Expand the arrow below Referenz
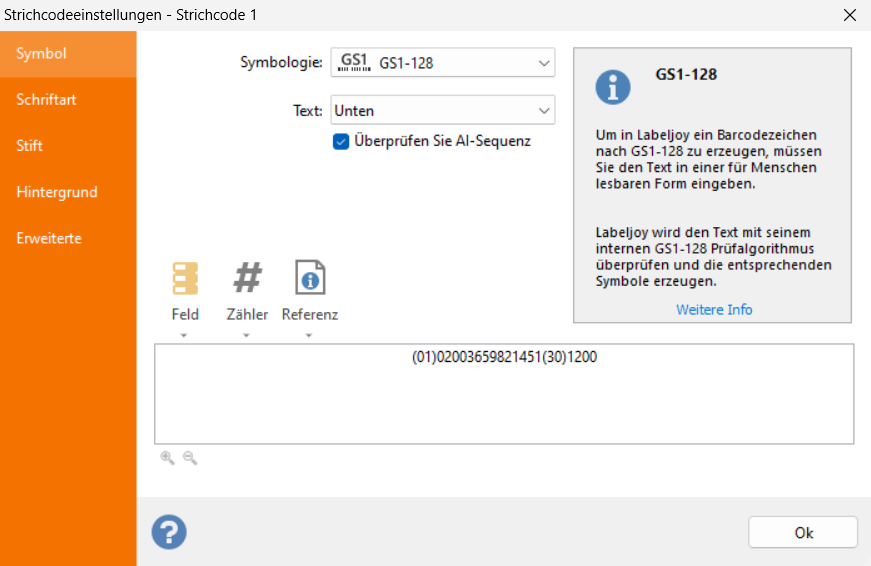871x566 pixels. pyautogui.click(x=309, y=335)
